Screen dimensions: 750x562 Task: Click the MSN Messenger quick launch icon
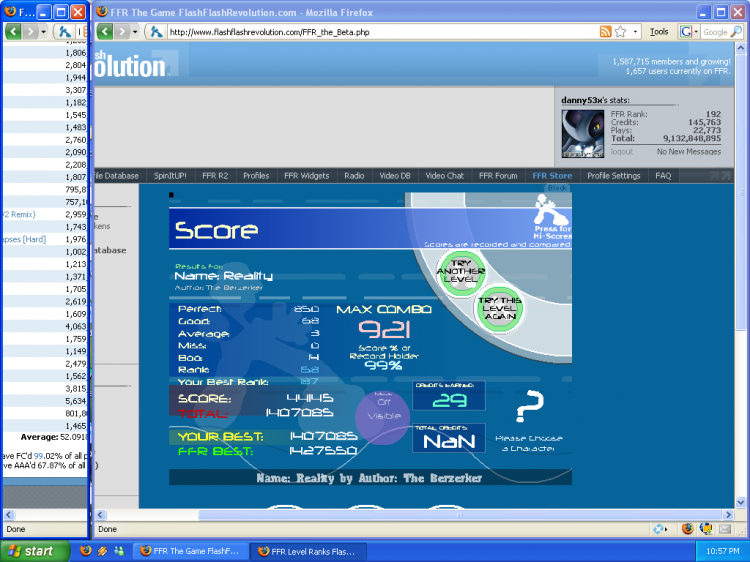click(119, 551)
